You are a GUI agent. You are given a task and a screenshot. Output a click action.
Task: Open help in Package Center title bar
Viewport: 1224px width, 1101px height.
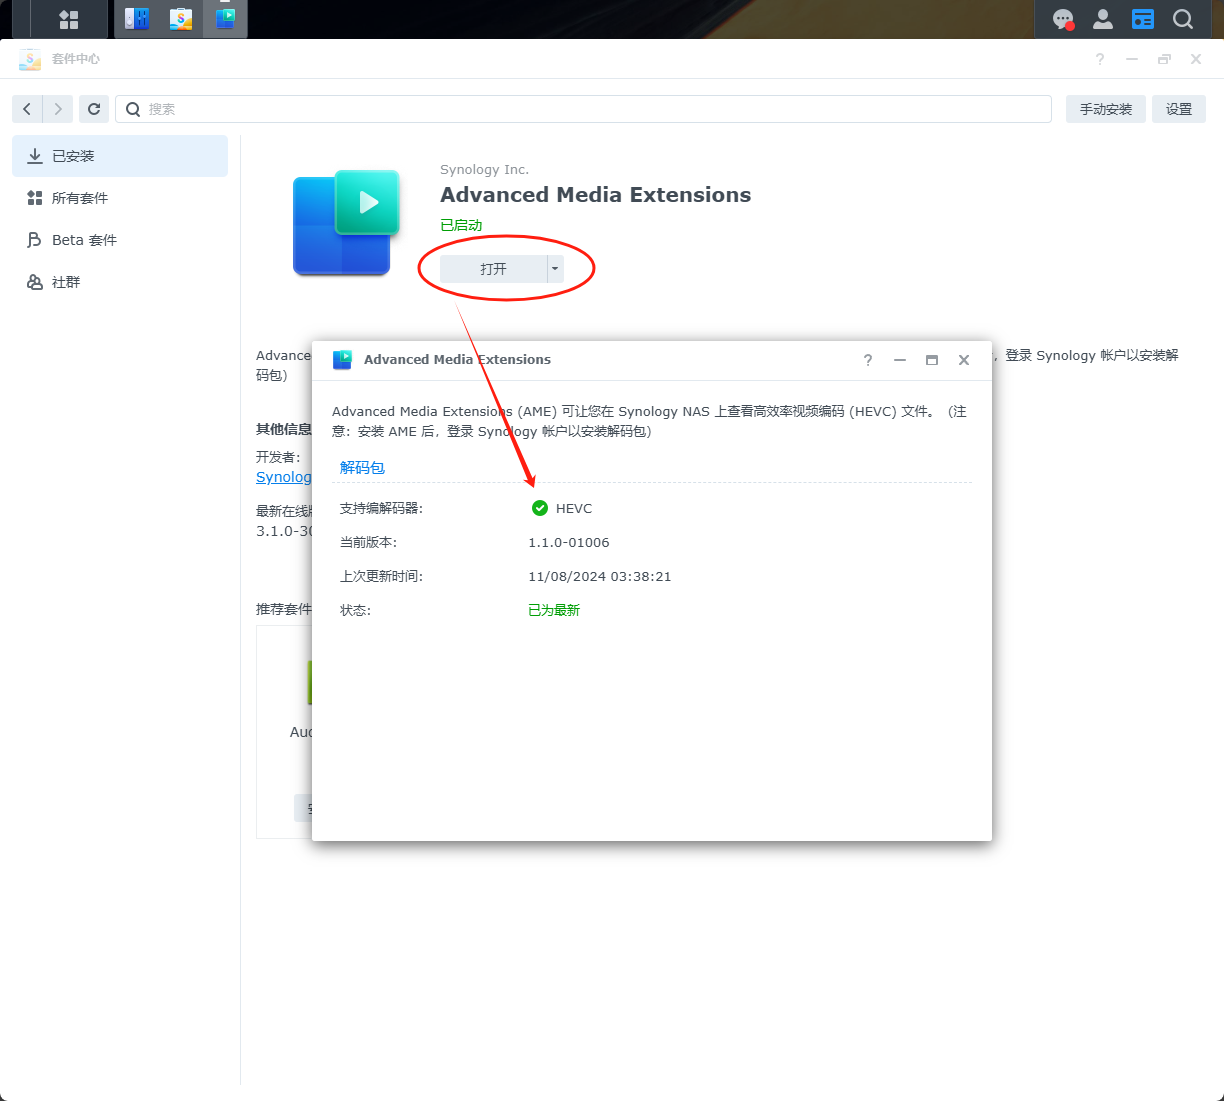(1100, 59)
